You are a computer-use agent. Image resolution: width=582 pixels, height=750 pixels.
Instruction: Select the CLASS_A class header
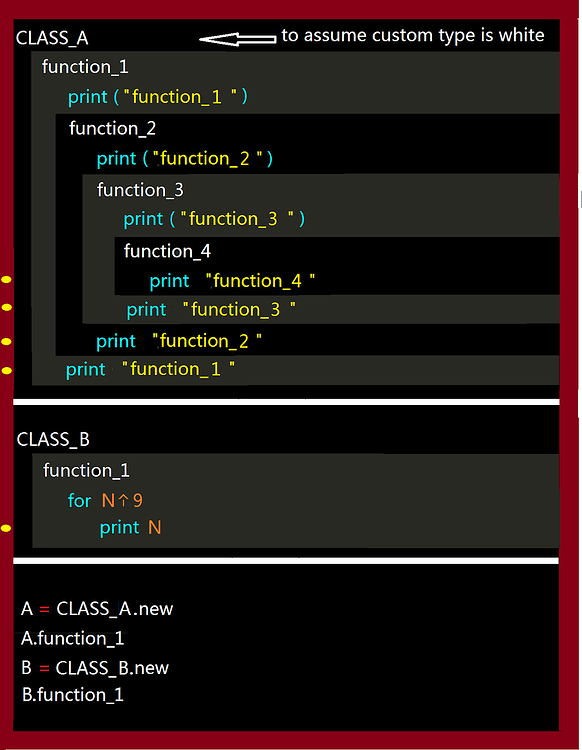click(x=52, y=38)
